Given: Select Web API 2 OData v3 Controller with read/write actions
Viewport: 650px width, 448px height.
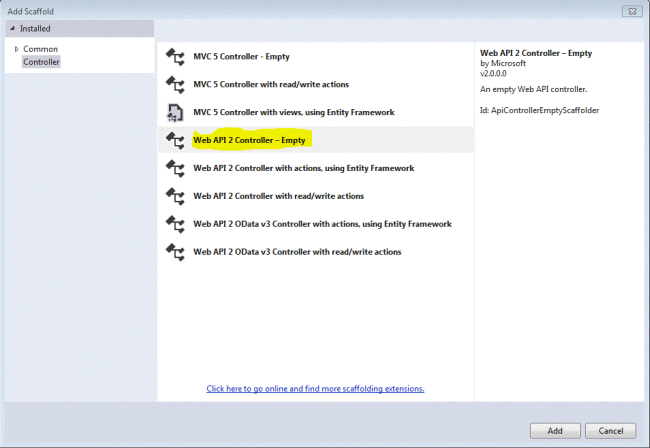Looking at the screenshot, I should click(315, 252).
